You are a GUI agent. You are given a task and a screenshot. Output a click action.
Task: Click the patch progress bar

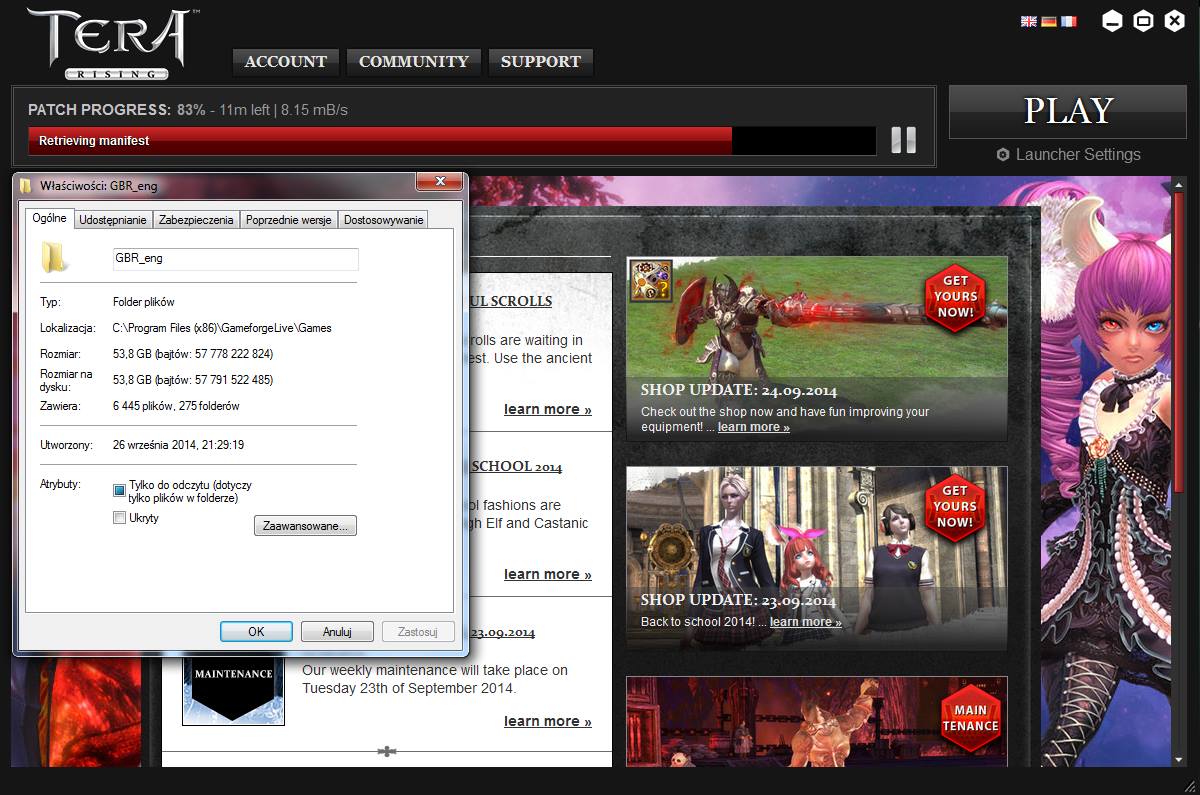click(452, 141)
